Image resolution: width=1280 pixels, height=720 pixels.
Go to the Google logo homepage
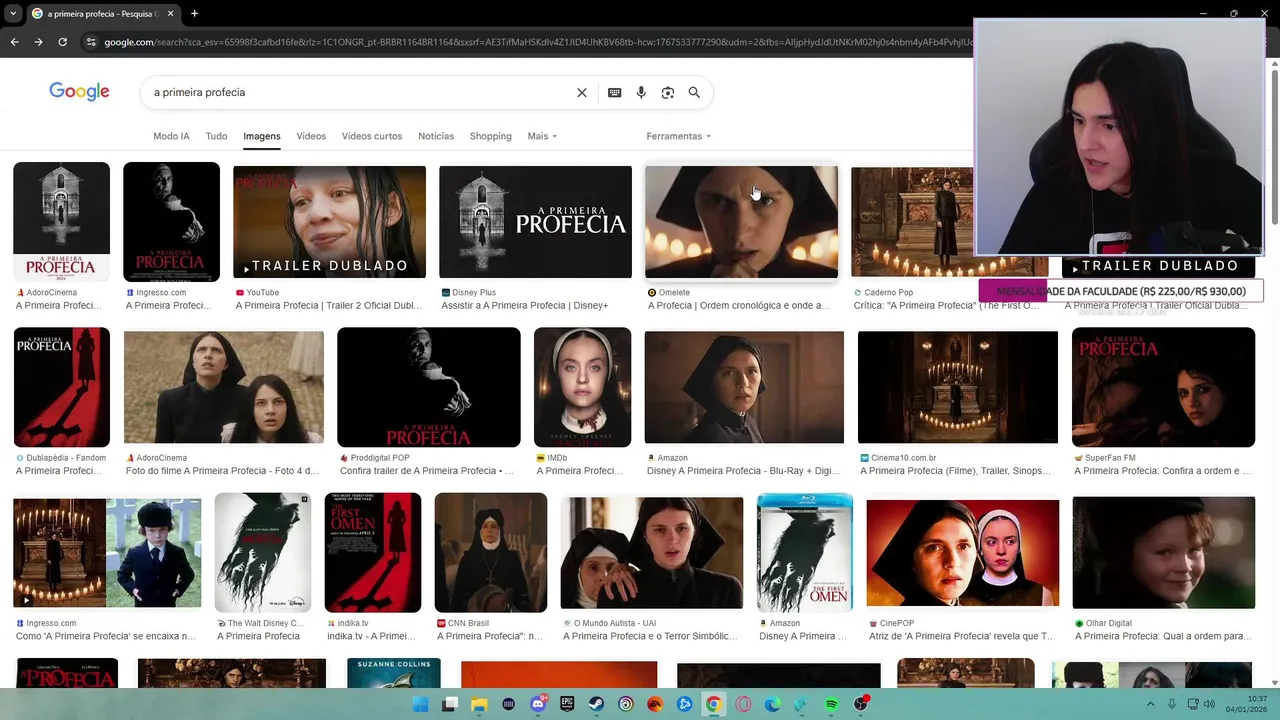(x=79, y=92)
